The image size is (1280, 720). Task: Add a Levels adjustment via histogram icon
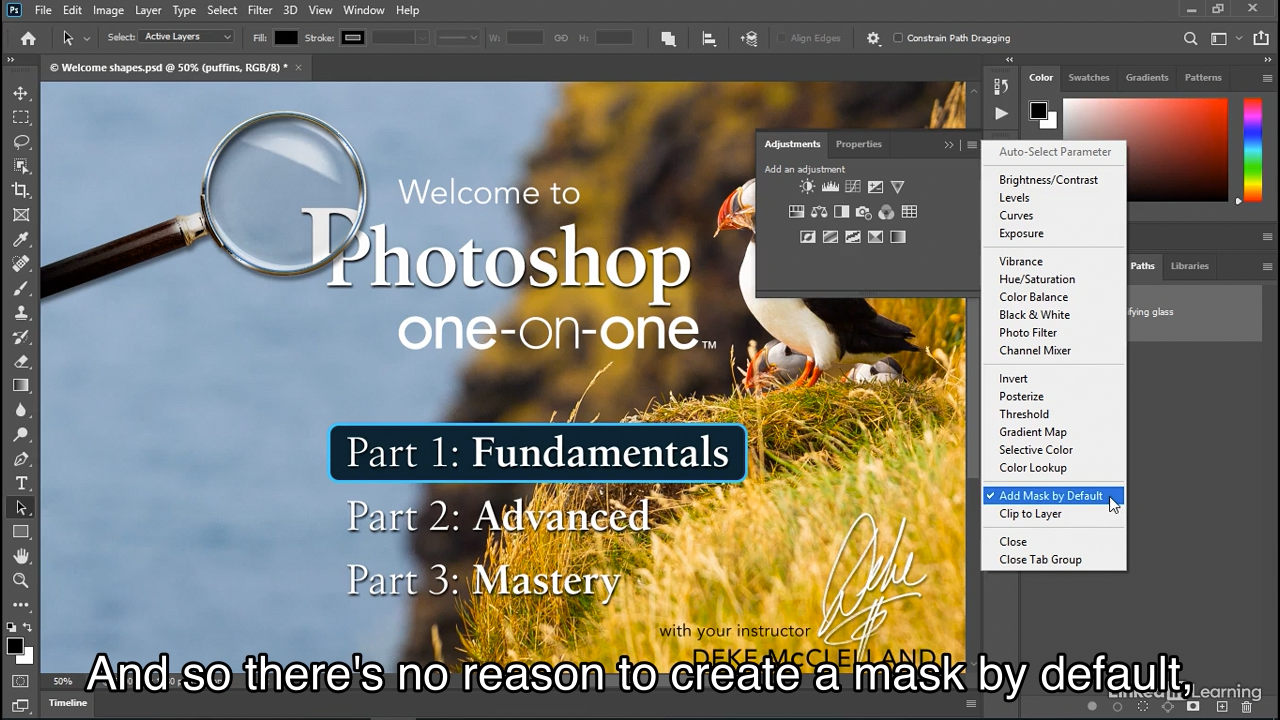(830, 187)
